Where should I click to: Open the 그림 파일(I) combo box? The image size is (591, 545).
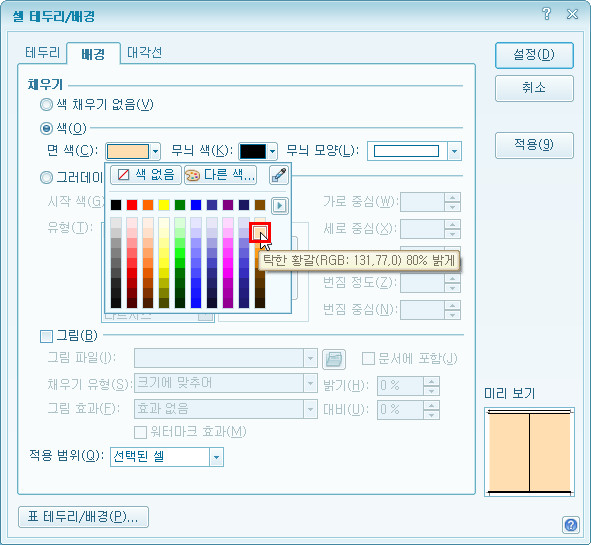pos(225,358)
